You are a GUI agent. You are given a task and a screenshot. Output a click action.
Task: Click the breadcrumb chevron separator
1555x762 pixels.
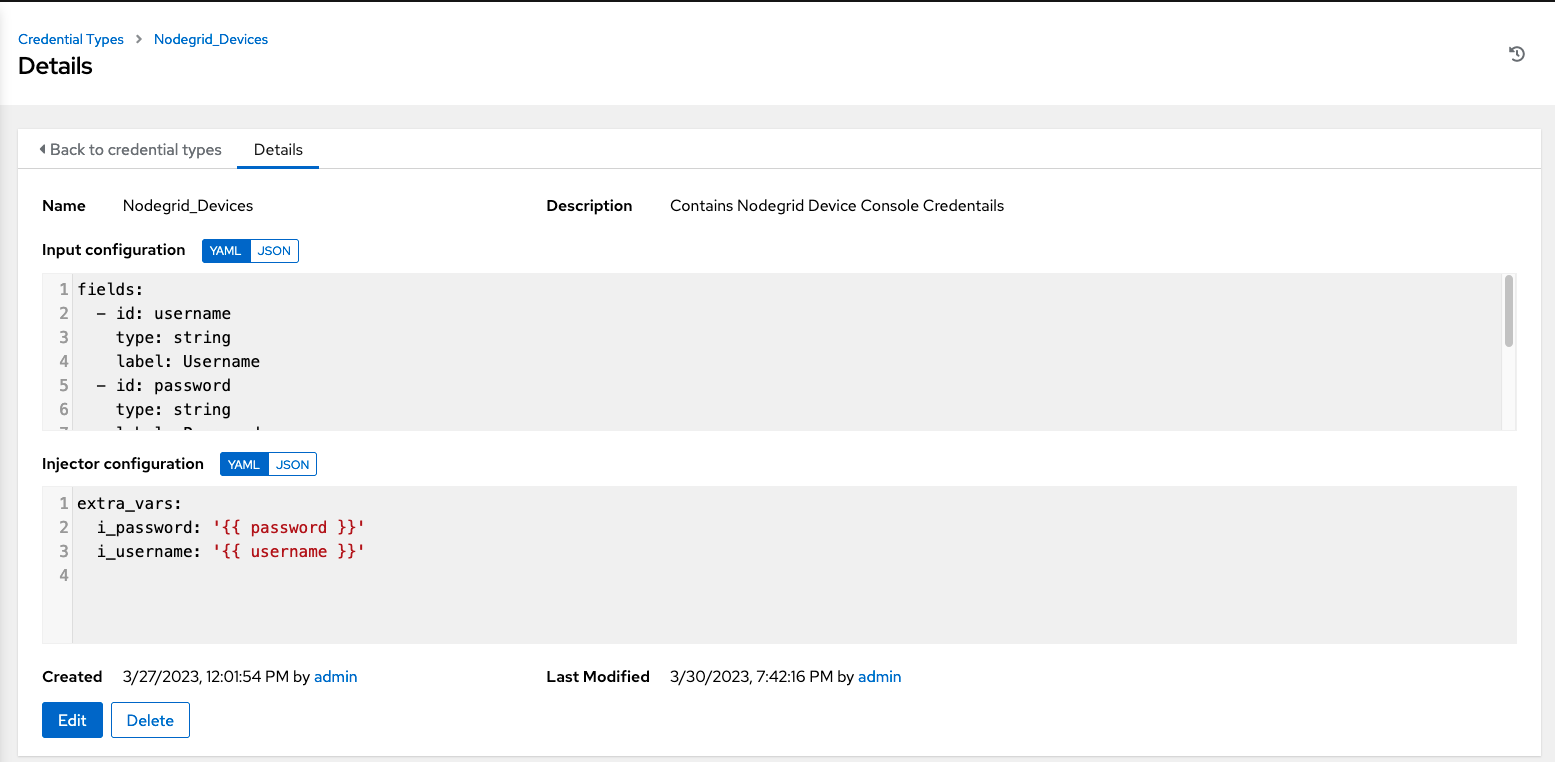(x=139, y=39)
